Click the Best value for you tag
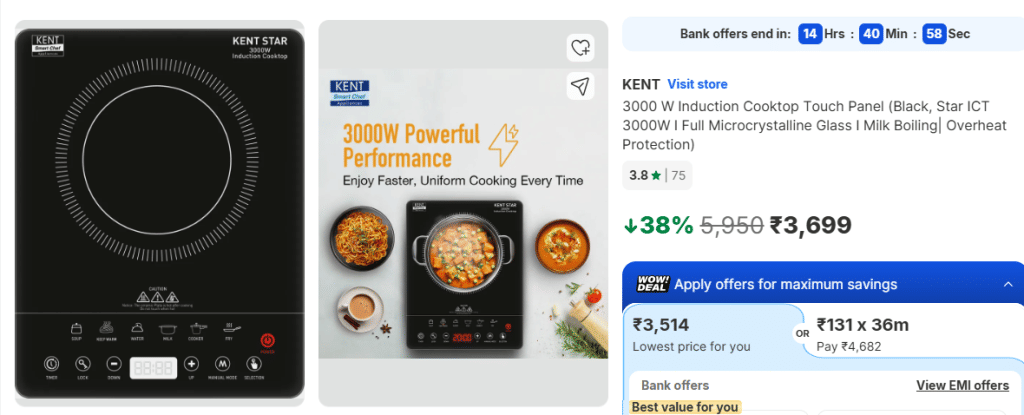Viewport: 1024px width, 415px height. point(685,407)
